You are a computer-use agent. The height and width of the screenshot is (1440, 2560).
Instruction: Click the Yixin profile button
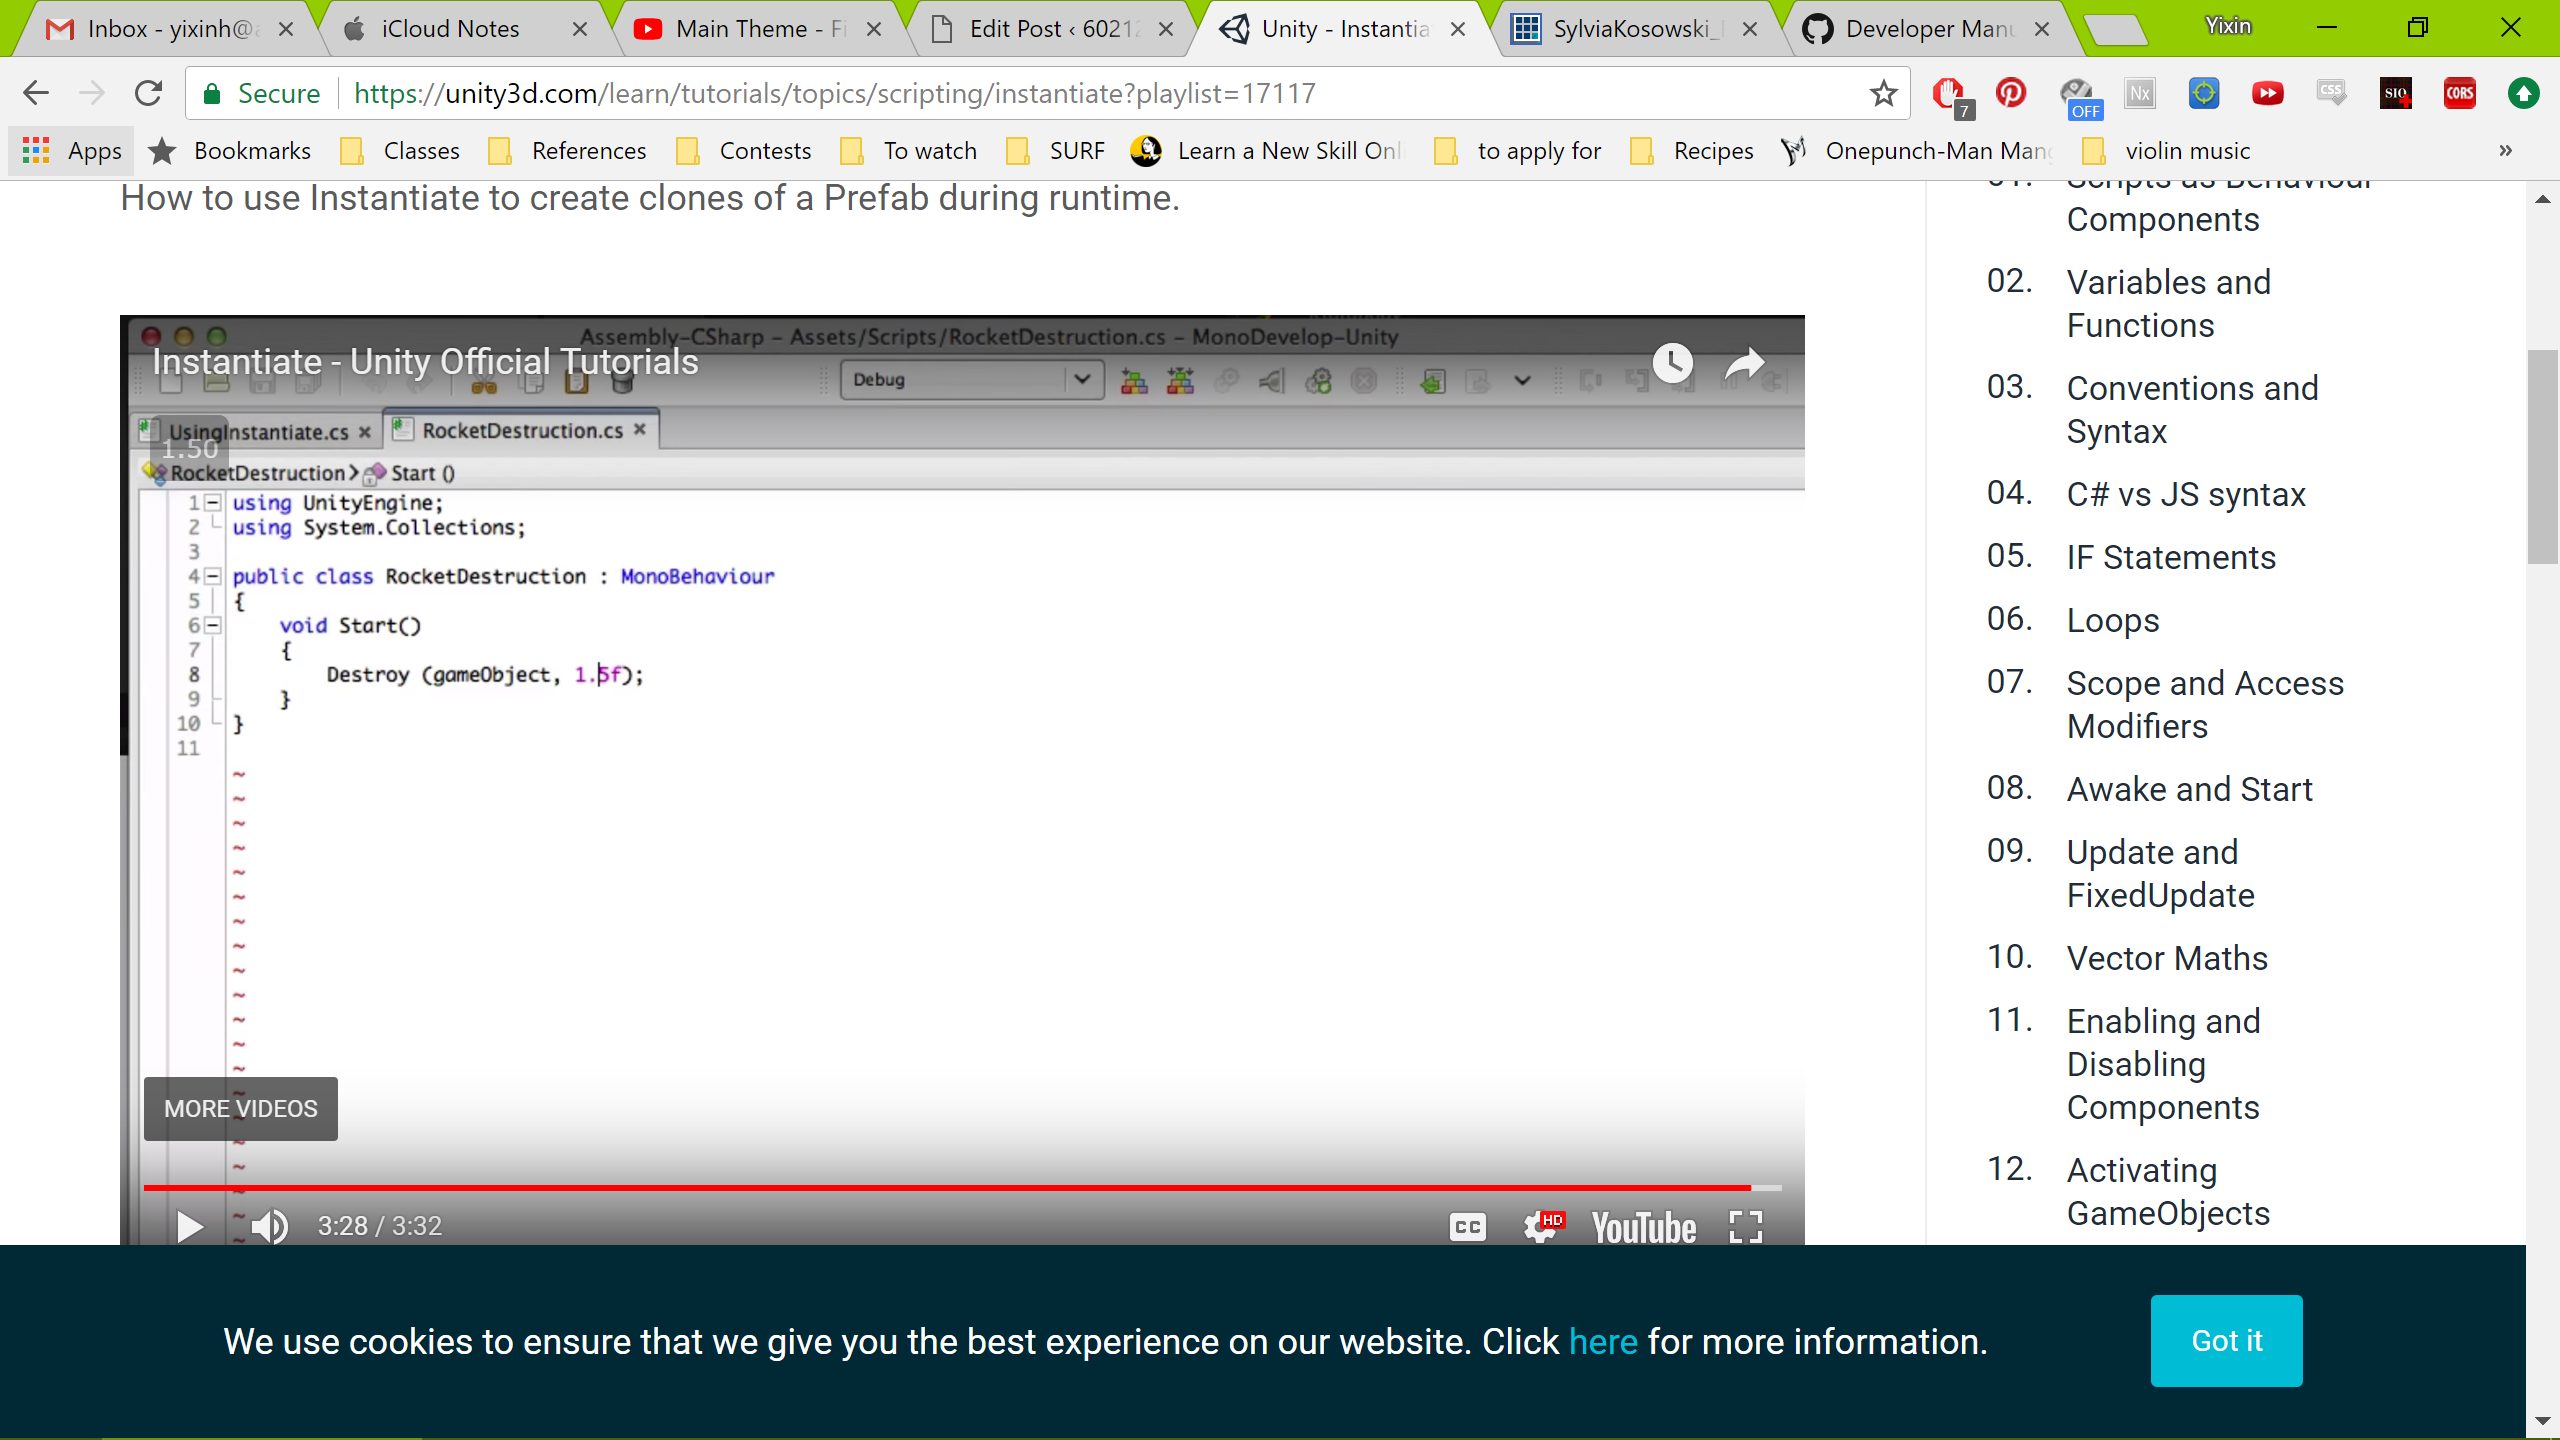coord(2228,26)
